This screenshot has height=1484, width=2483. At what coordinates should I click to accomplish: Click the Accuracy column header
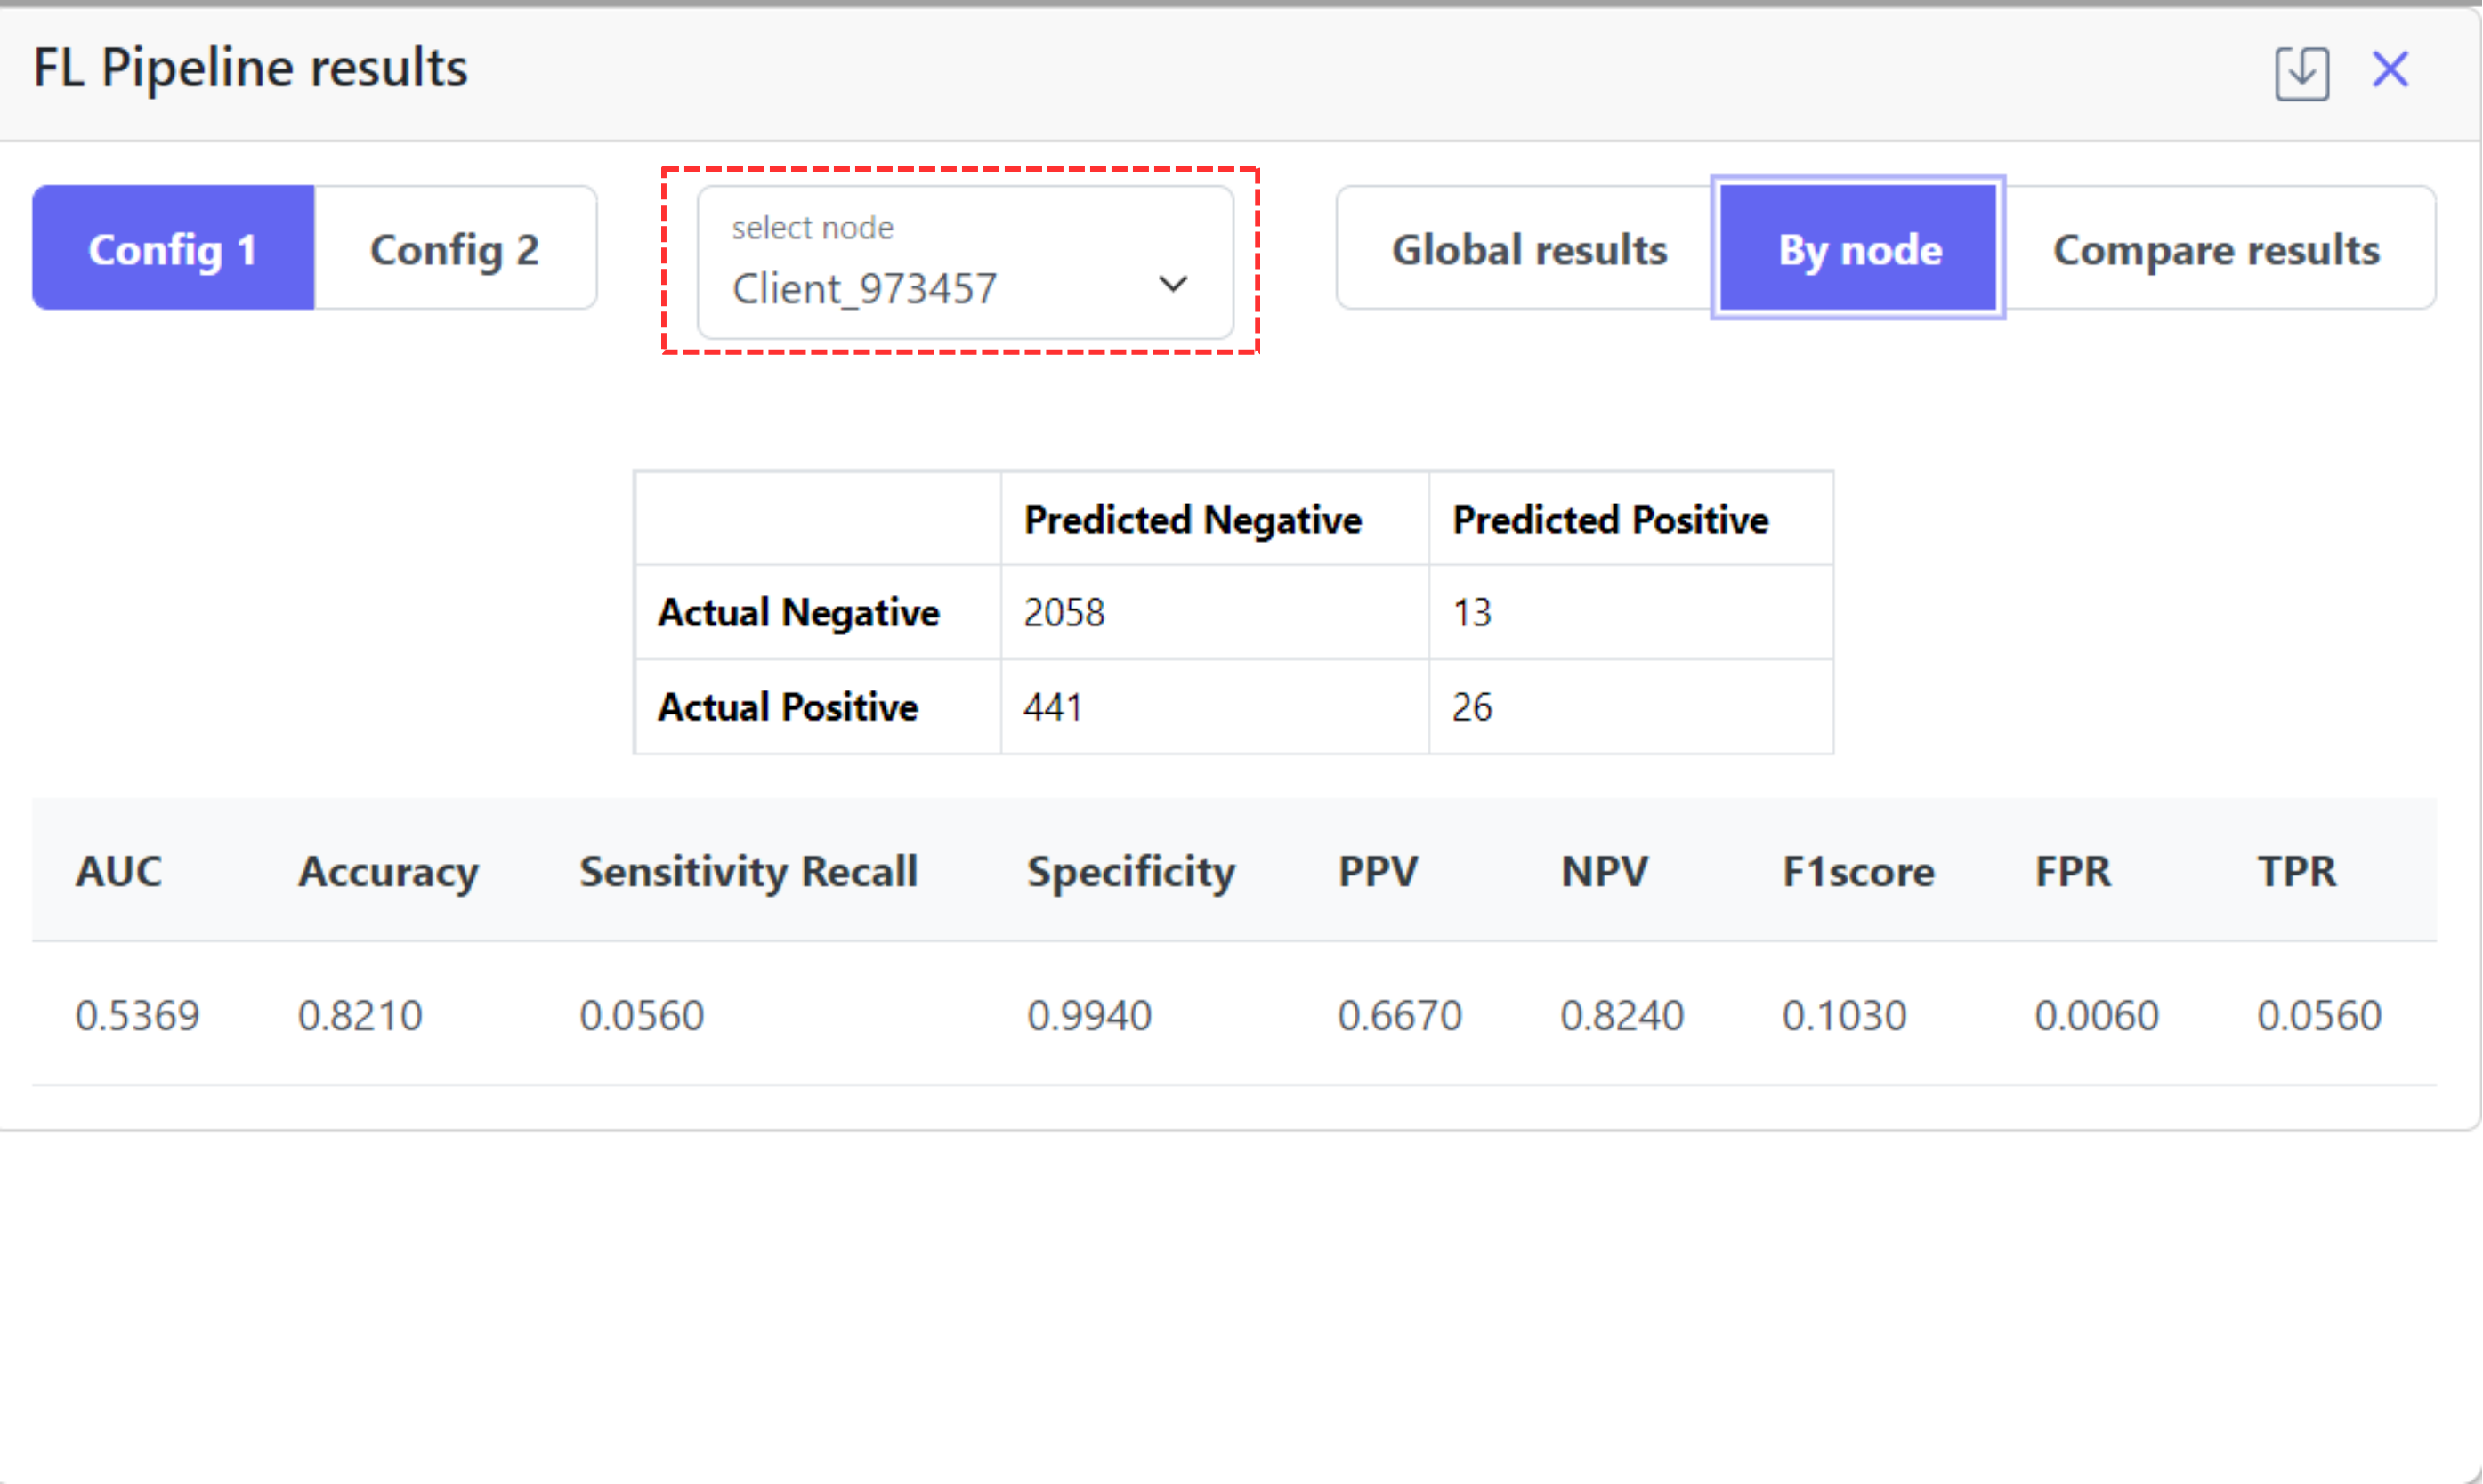388,871
